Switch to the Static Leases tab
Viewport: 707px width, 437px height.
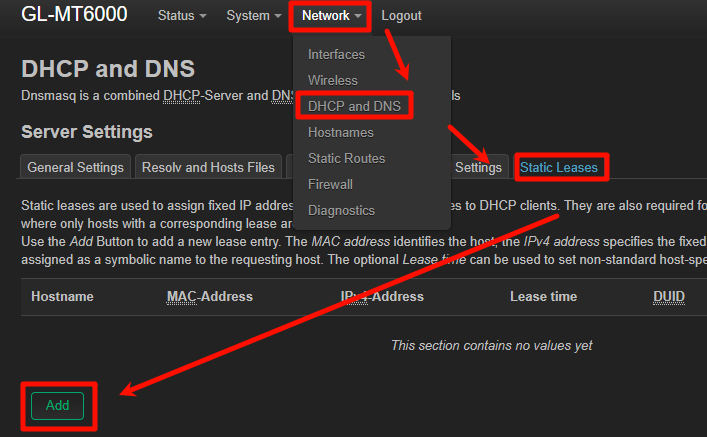coord(559,167)
